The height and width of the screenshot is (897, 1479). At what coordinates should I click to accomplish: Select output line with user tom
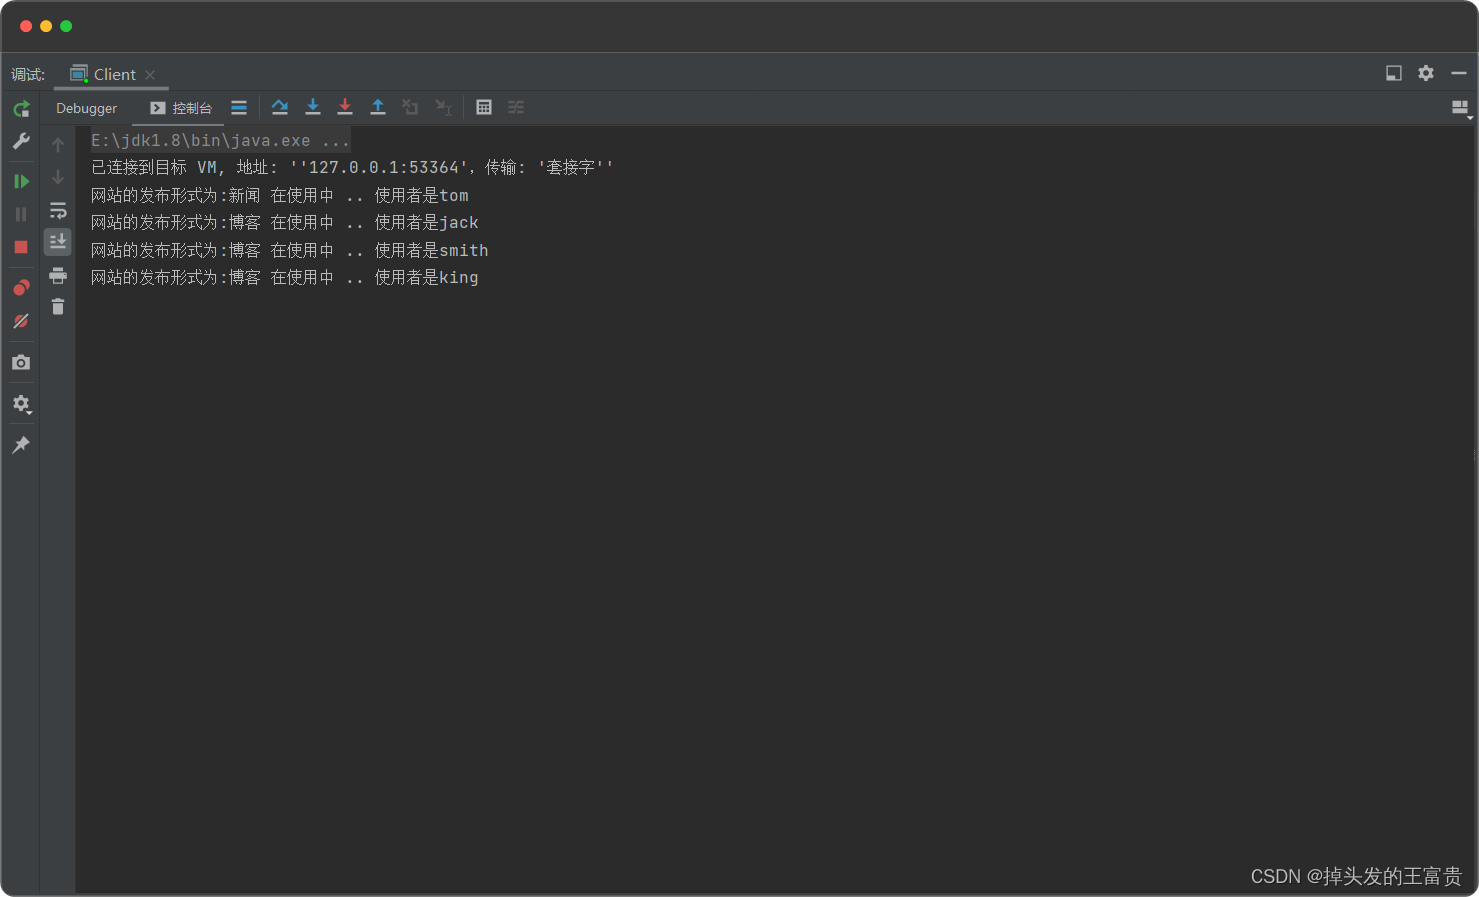(x=279, y=196)
